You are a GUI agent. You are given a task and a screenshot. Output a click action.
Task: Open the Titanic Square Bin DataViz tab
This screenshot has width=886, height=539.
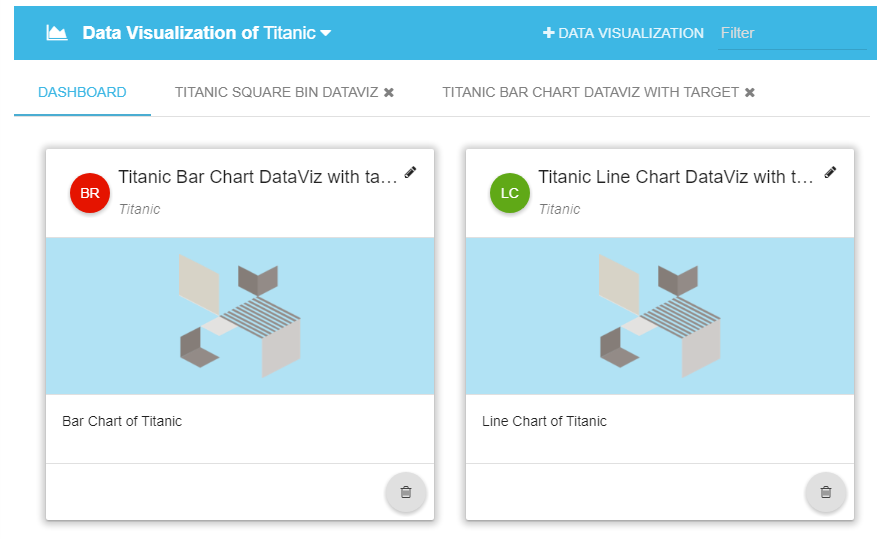click(x=276, y=92)
